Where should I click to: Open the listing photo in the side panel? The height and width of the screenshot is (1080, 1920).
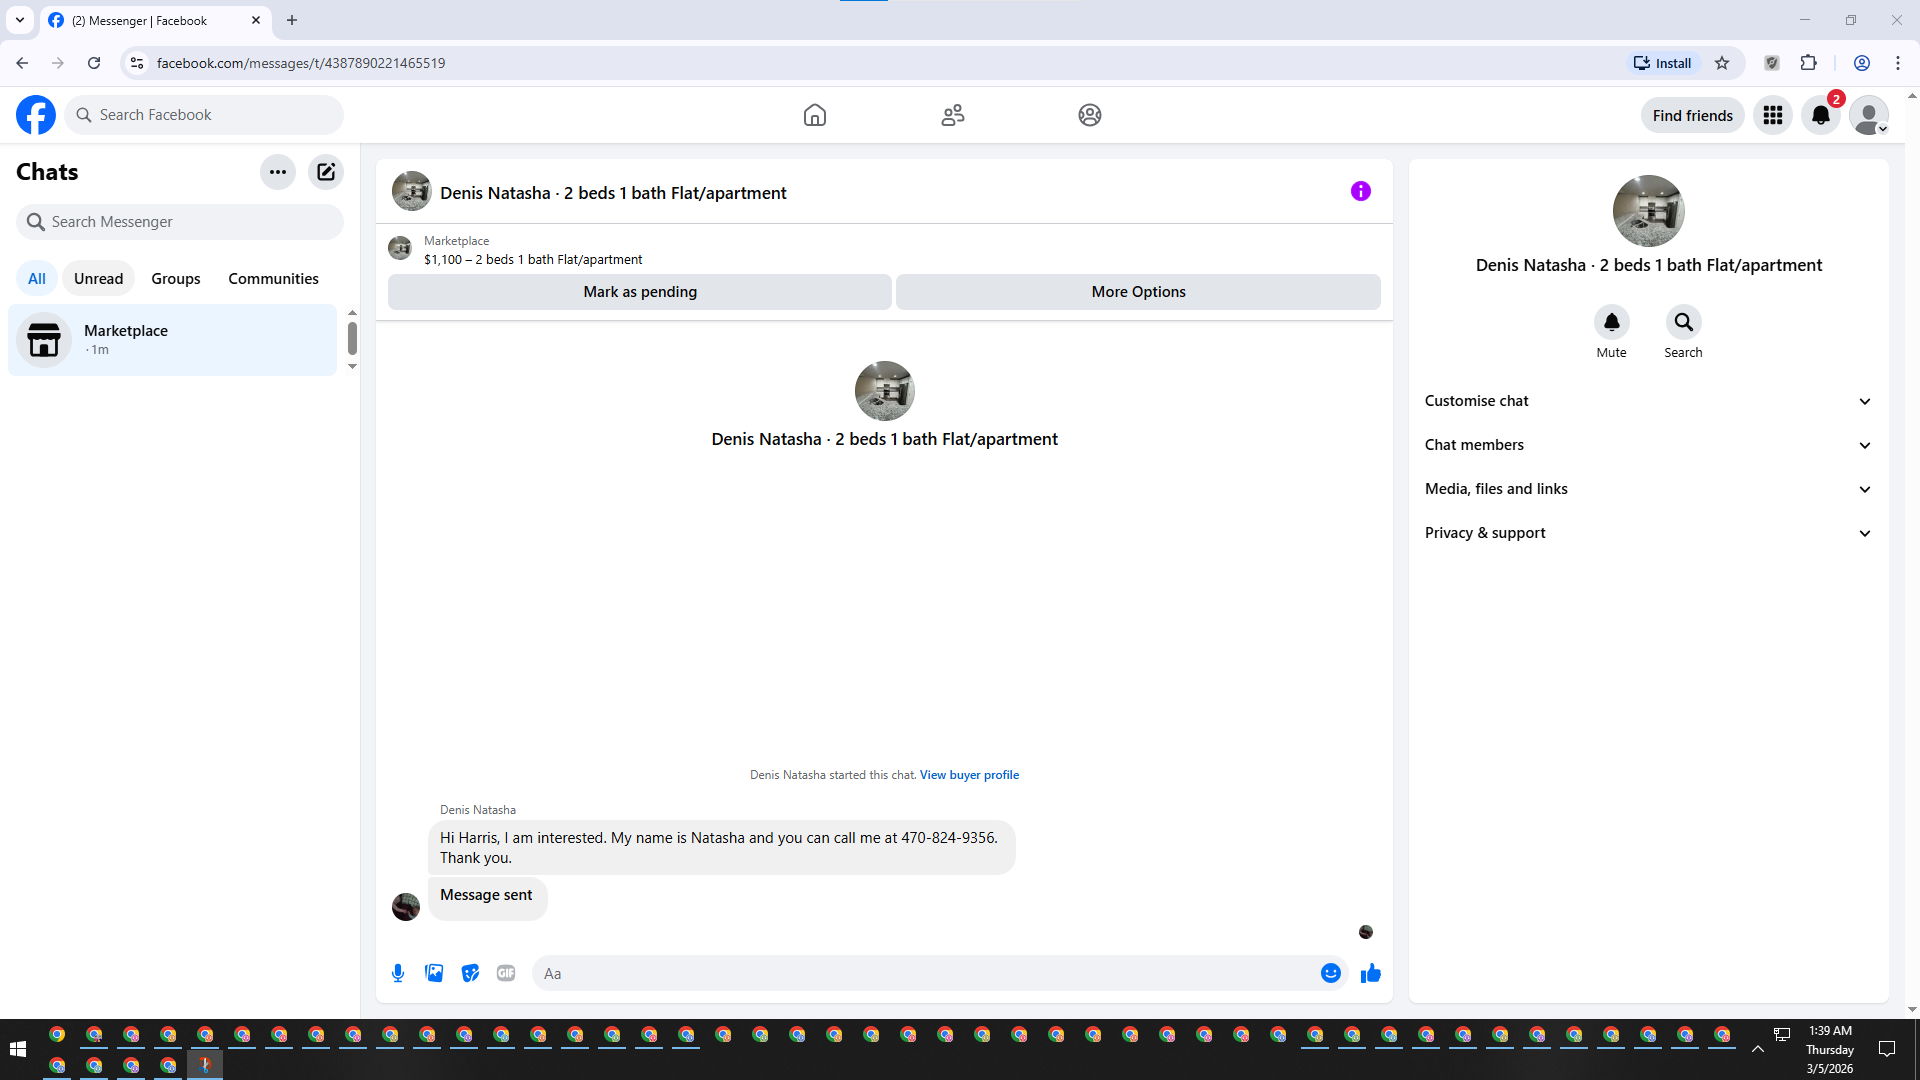(1648, 211)
